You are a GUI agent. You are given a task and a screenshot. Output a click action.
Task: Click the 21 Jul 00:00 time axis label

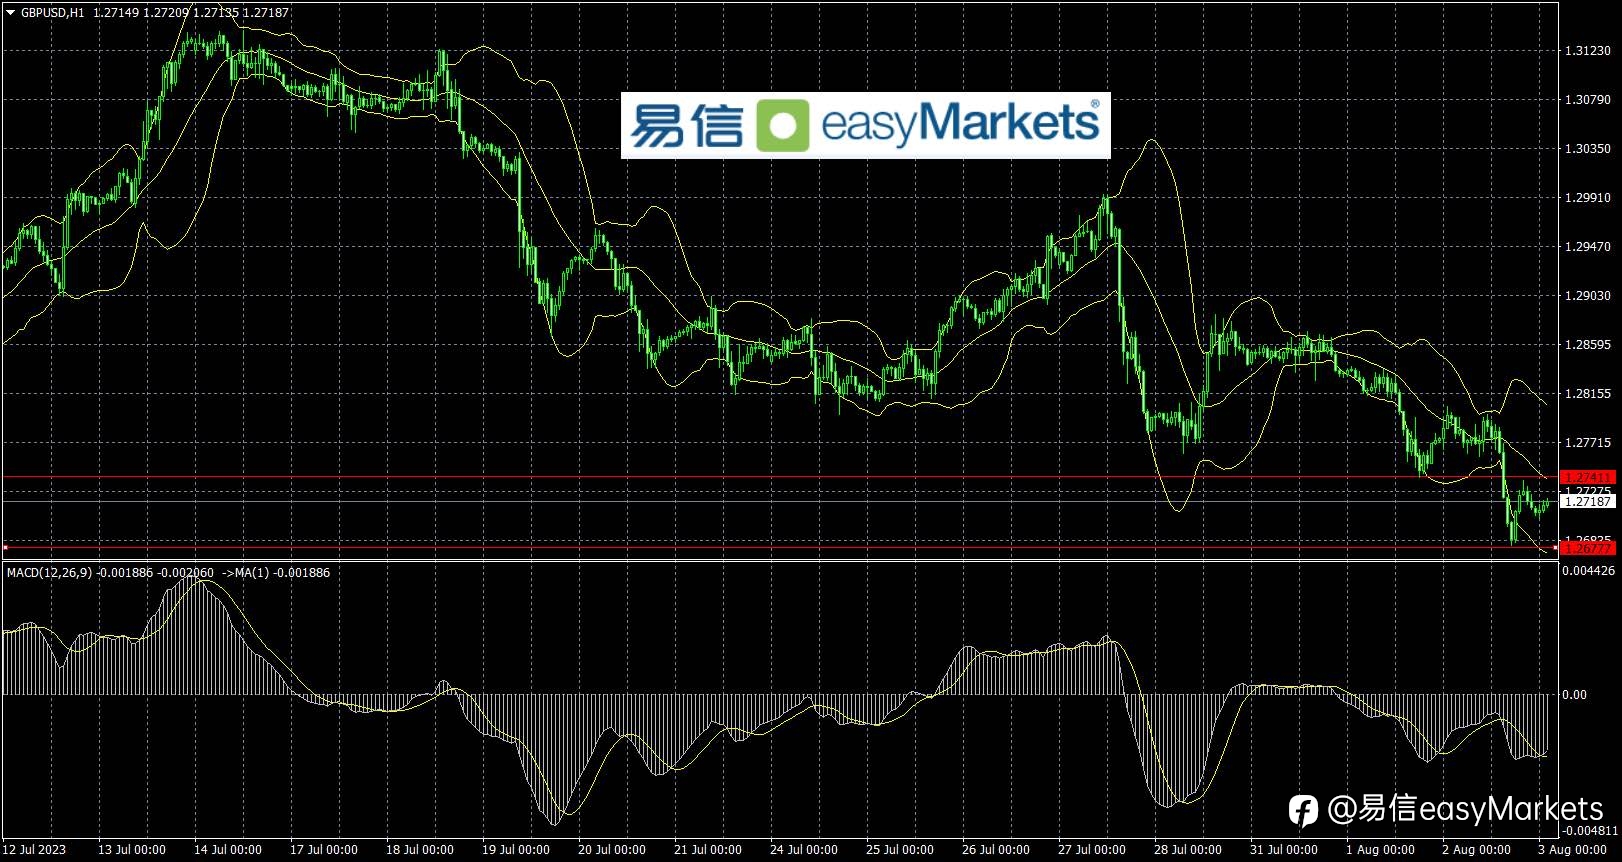point(708,850)
